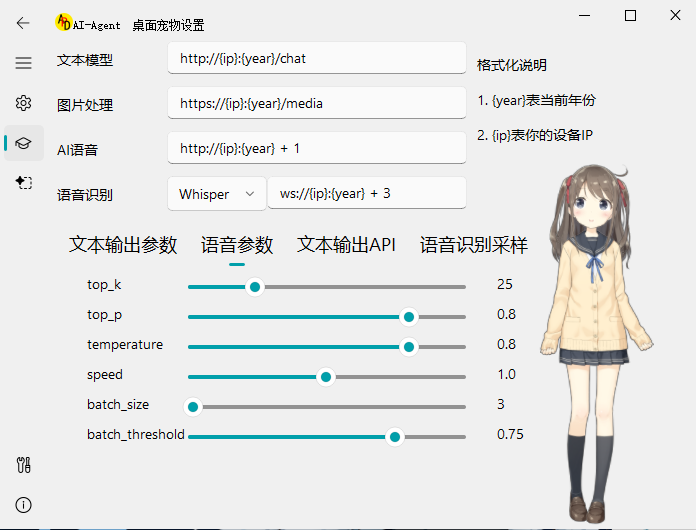
Task: Click the AI语音 URL input field
Action: click(317, 148)
